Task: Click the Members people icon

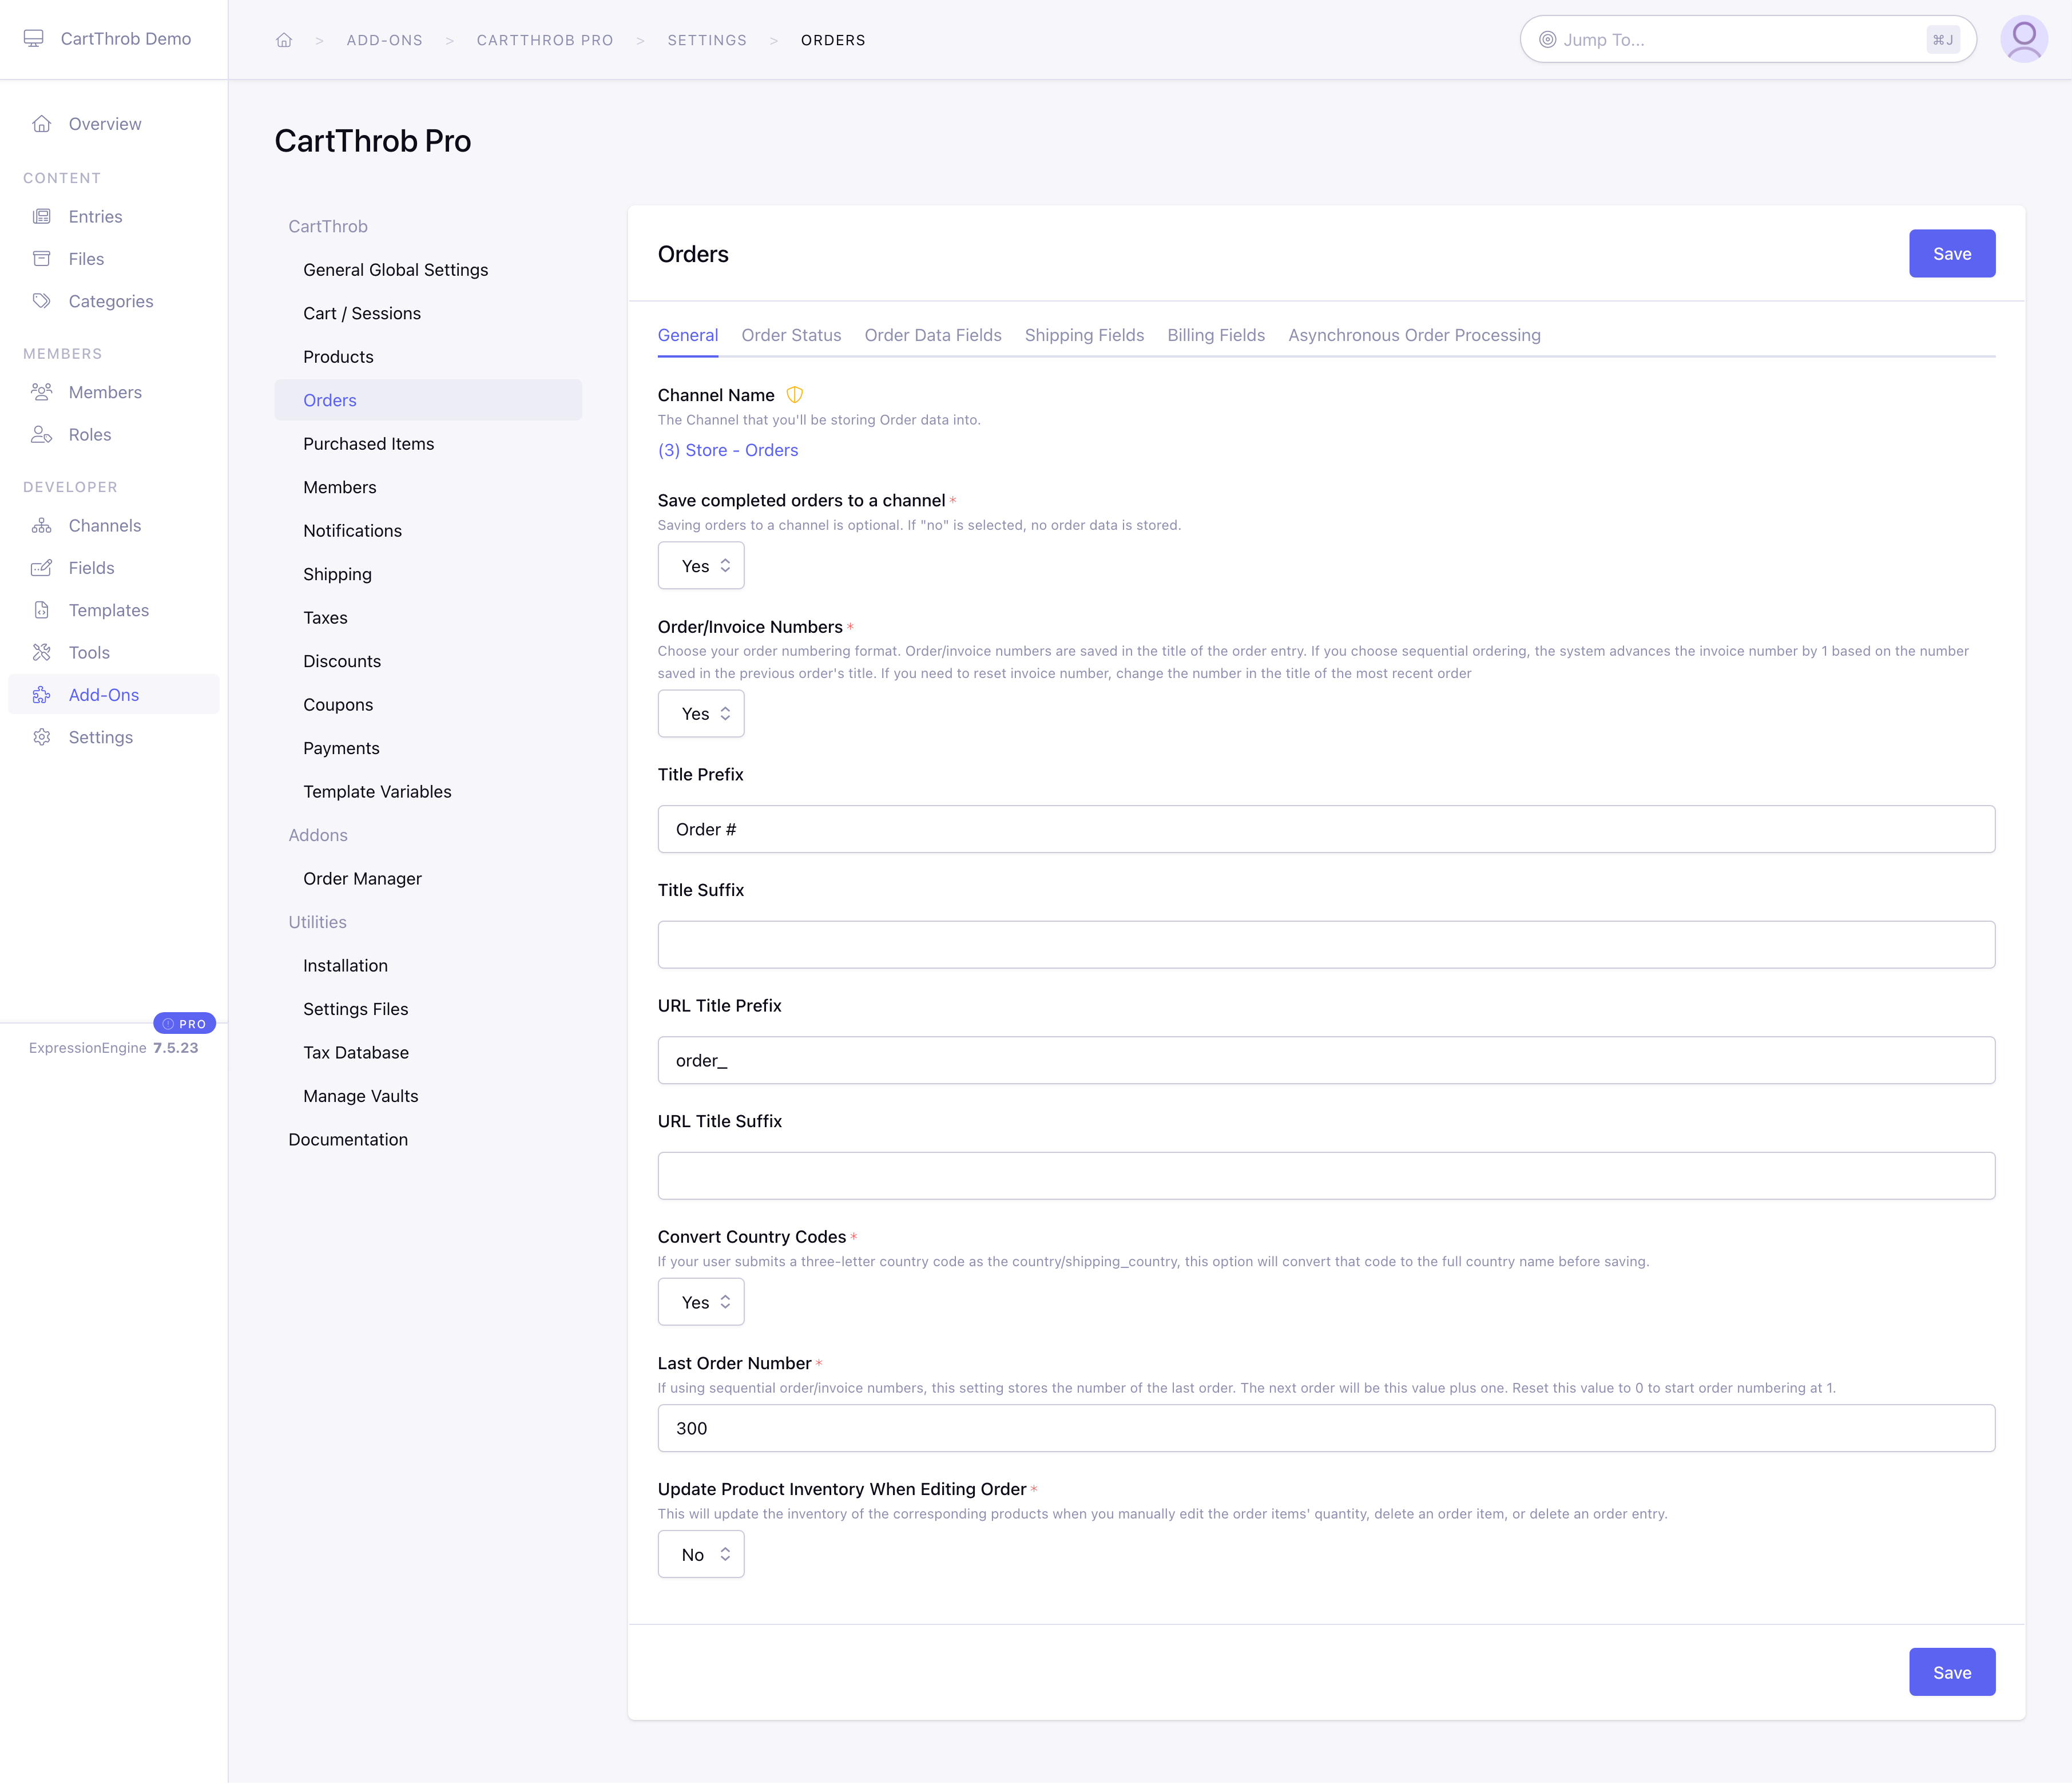Action: [41, 392]
